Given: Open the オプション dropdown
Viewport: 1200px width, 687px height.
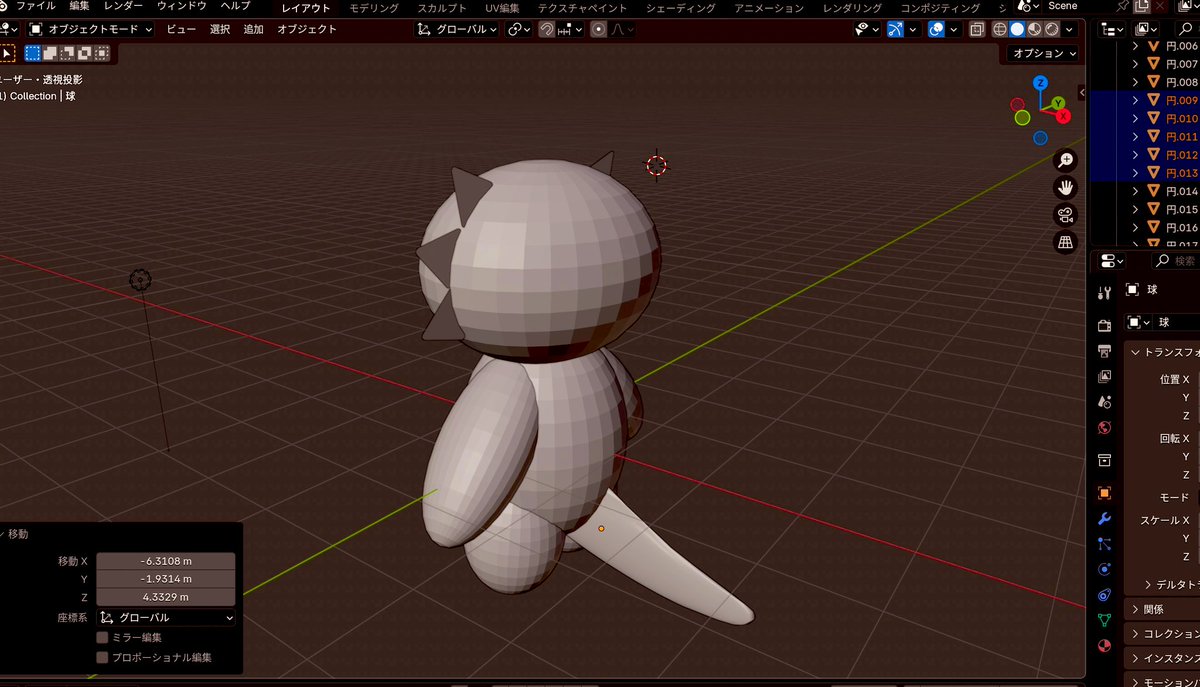Looking at the screenshot, I should click(1043, 53).
